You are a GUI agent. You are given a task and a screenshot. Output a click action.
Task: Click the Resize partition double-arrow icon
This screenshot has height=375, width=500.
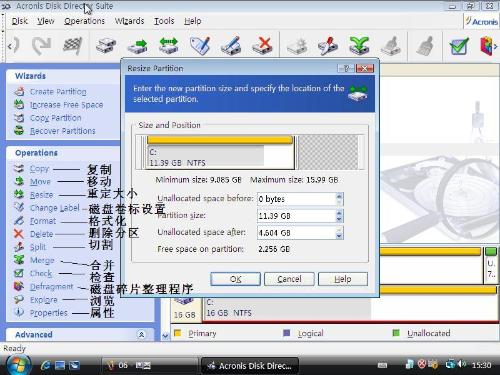(x=168, y=45)
